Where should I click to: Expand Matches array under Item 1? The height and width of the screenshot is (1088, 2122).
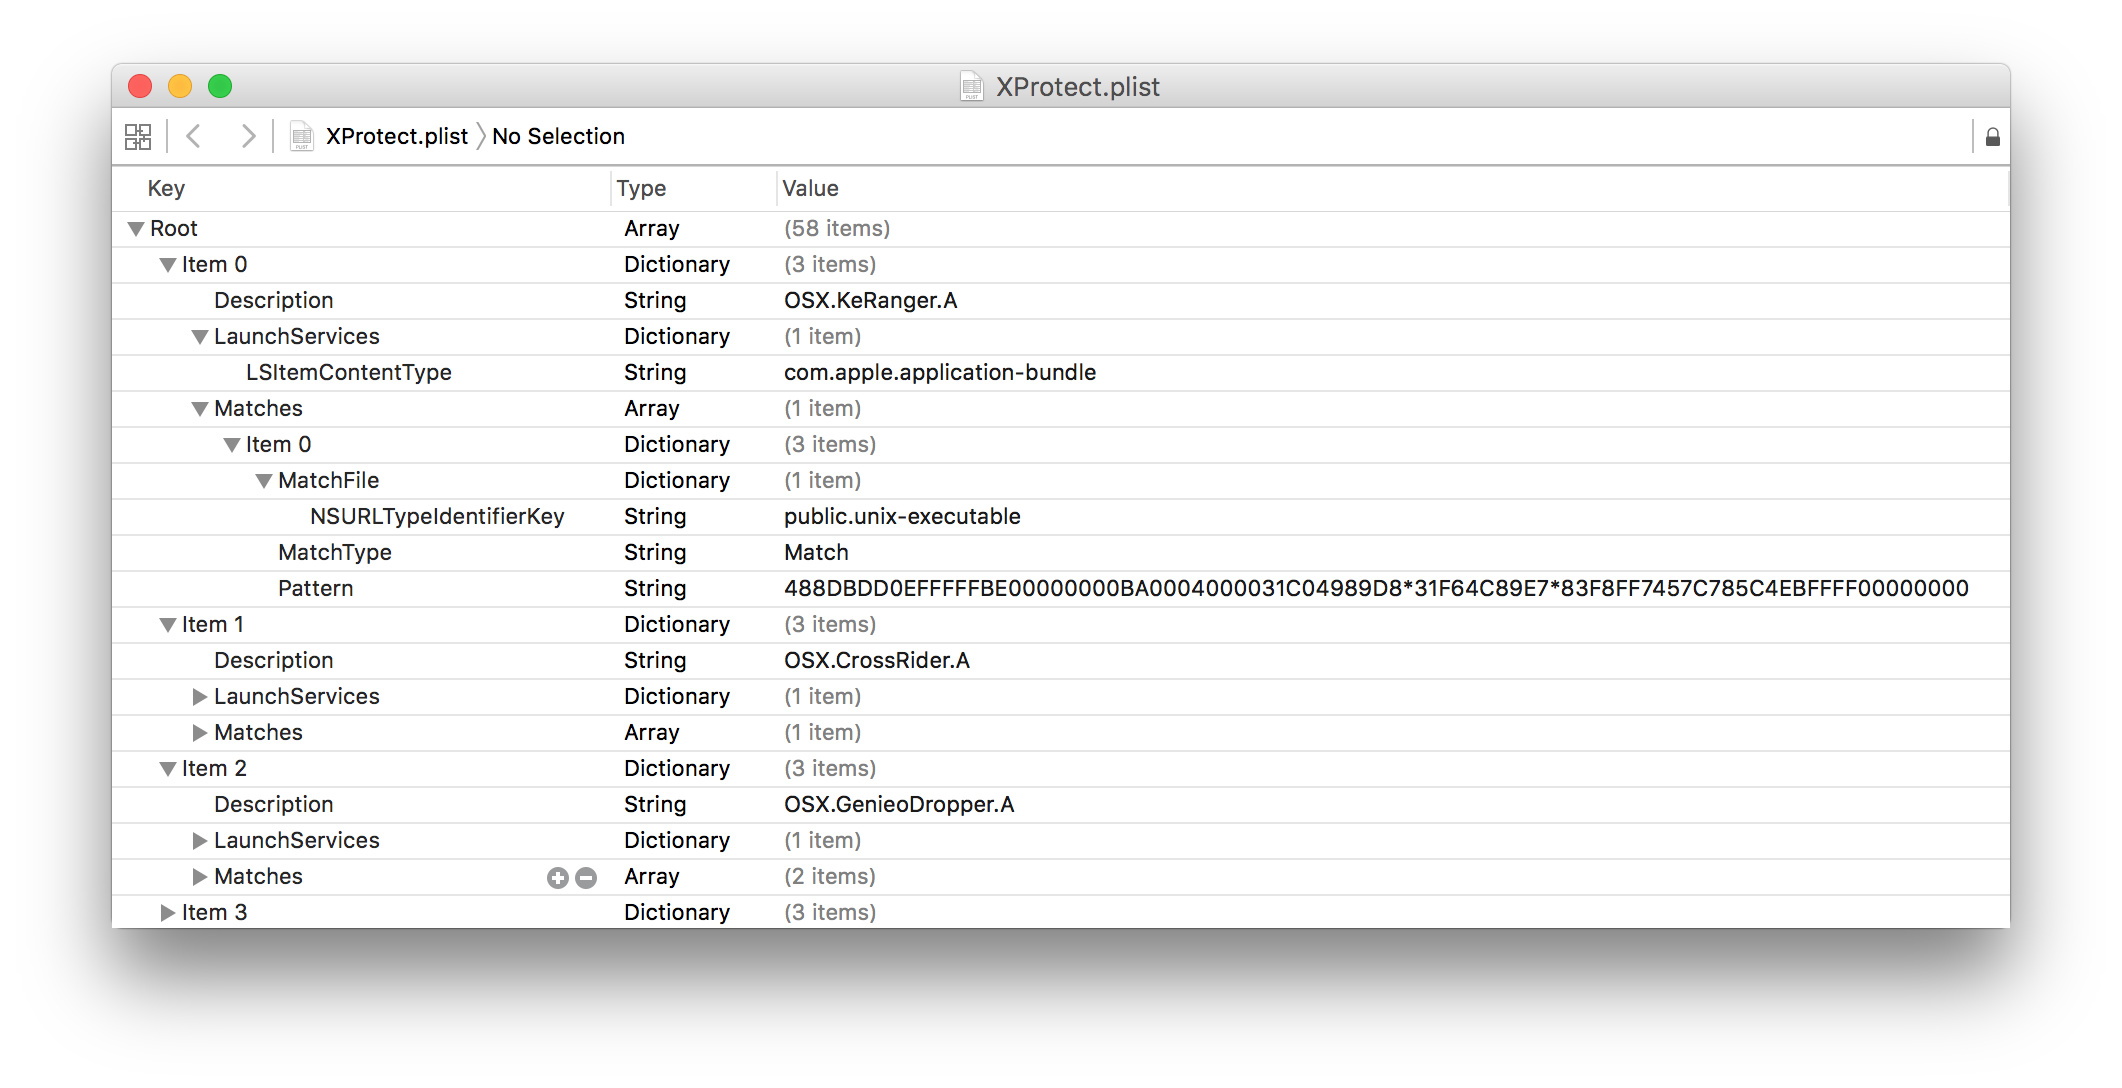(200, 733)
